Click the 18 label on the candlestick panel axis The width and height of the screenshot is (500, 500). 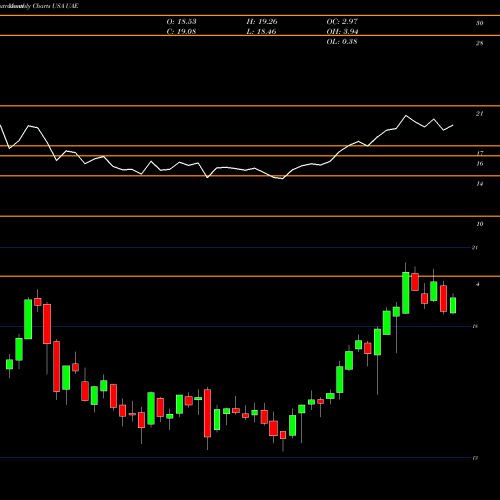pos(475,326)
